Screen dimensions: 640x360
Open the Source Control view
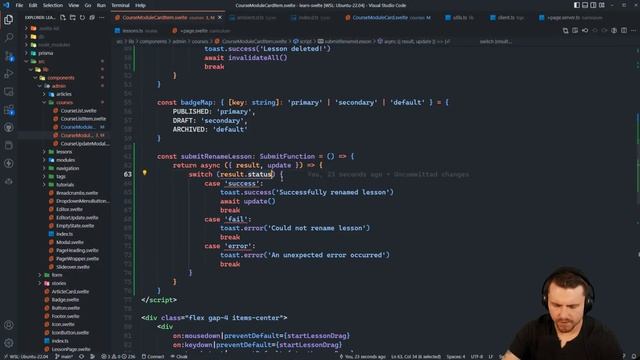(x=9, y=56)
